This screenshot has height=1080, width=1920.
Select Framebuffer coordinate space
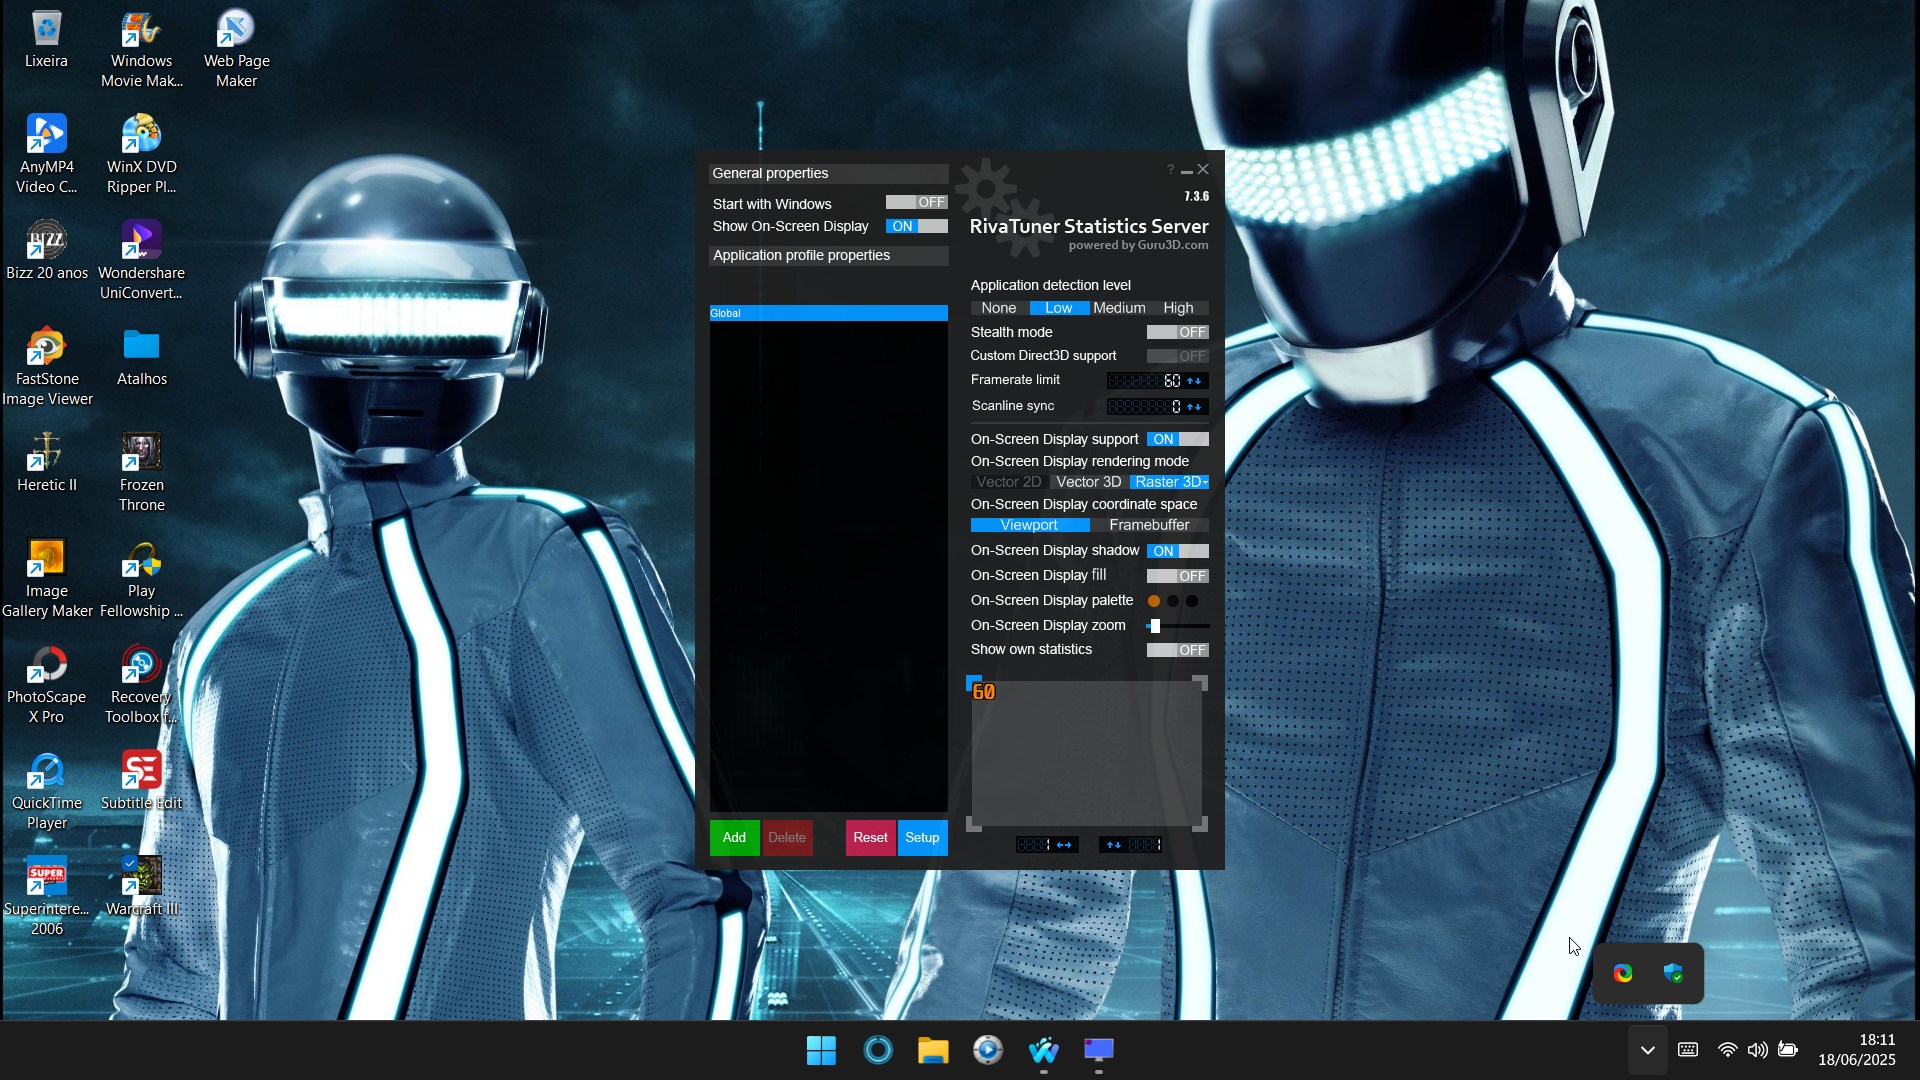(1149, 525)
